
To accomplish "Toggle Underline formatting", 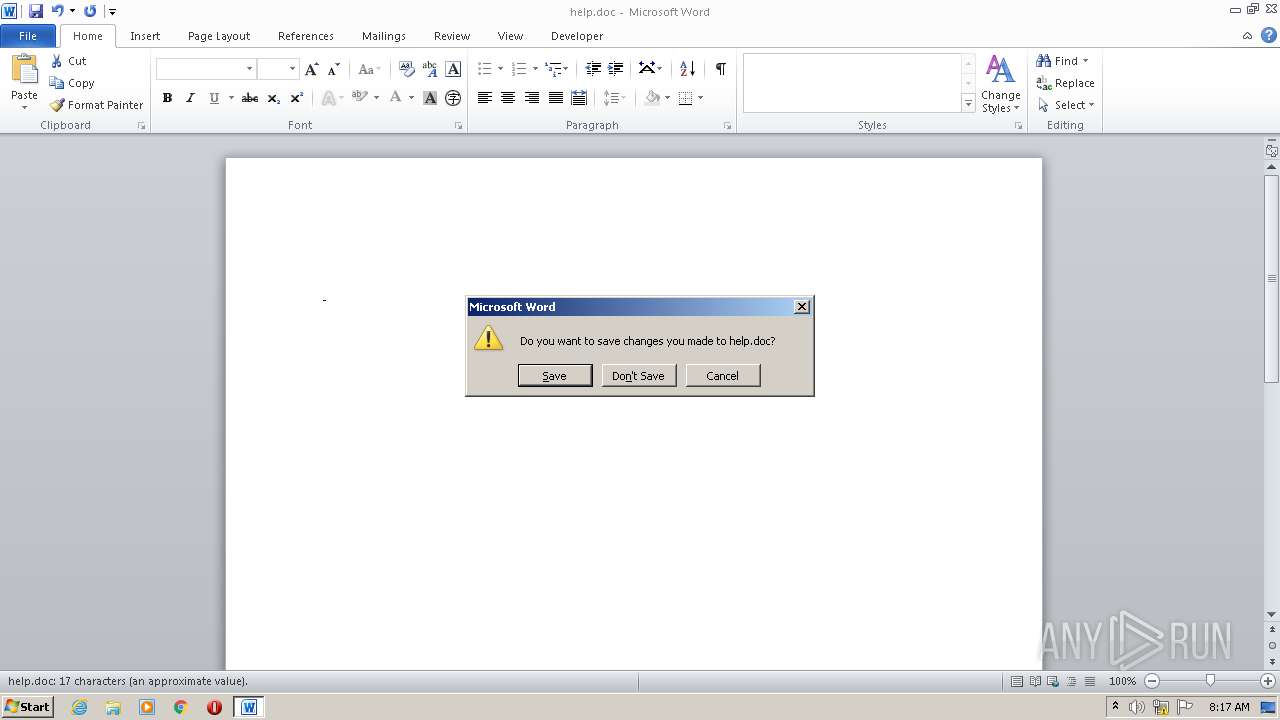I will 213,98.
